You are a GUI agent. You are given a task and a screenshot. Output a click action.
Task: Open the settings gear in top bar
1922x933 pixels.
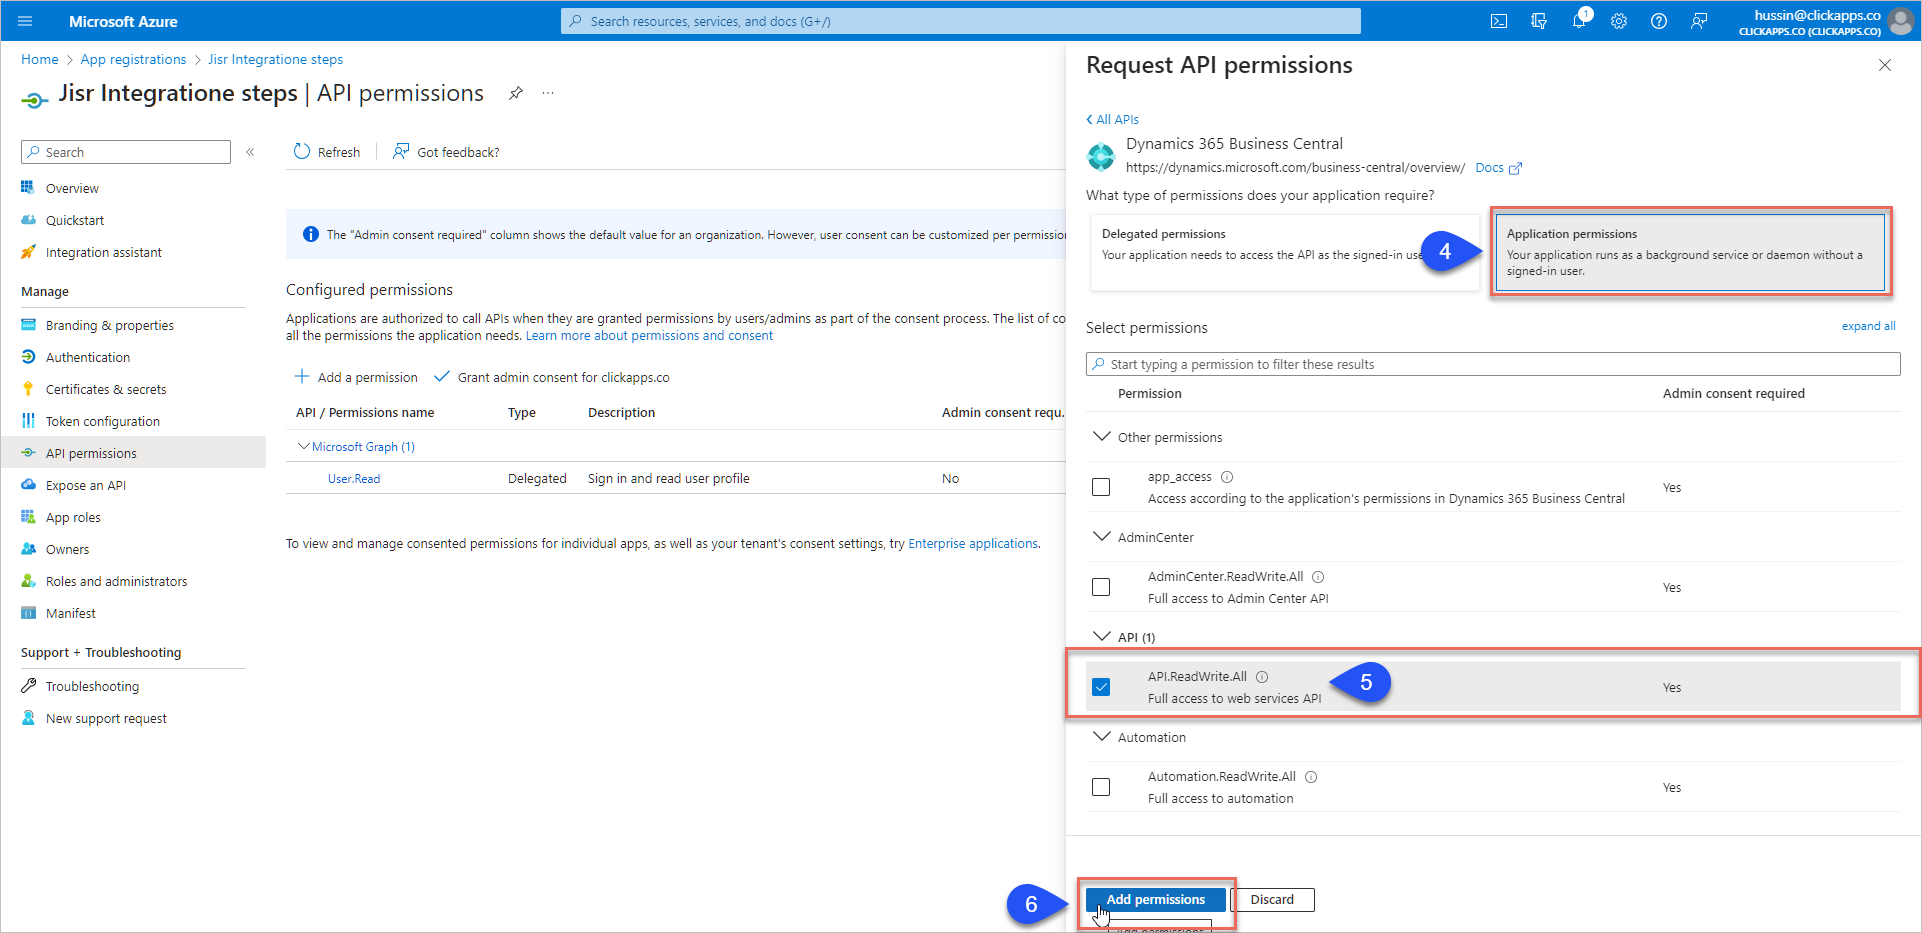[1619, 21]
